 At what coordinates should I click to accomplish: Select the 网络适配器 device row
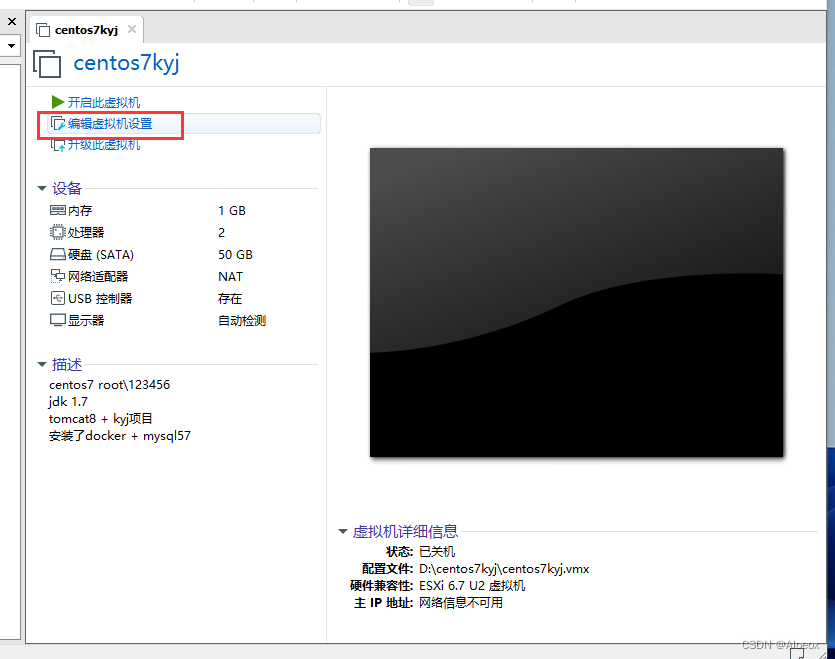click(x=184, y=276)
